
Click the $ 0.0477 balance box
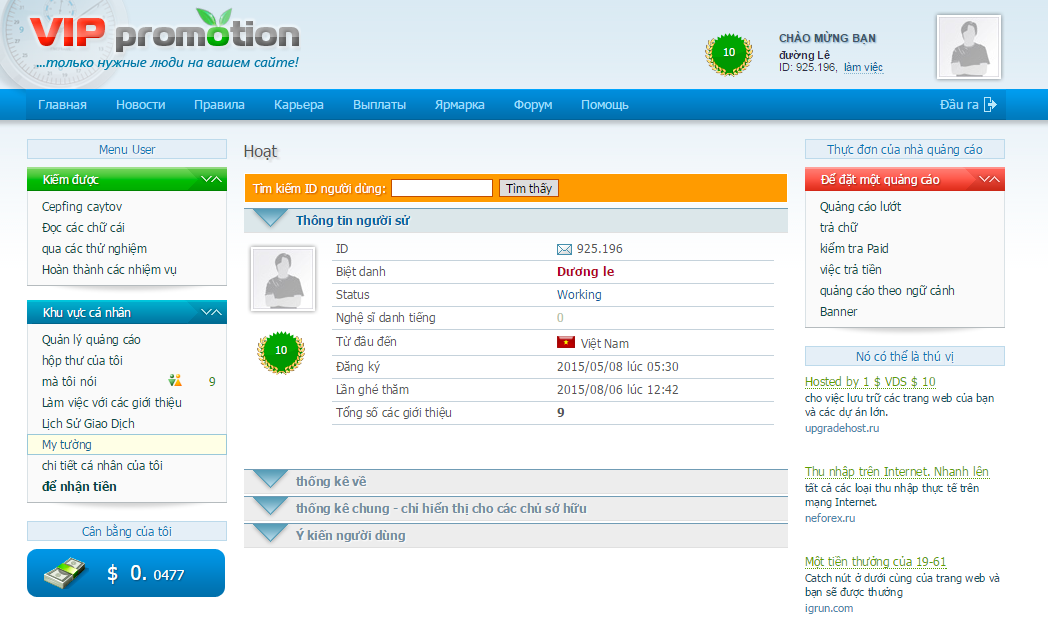pos(126,573)
